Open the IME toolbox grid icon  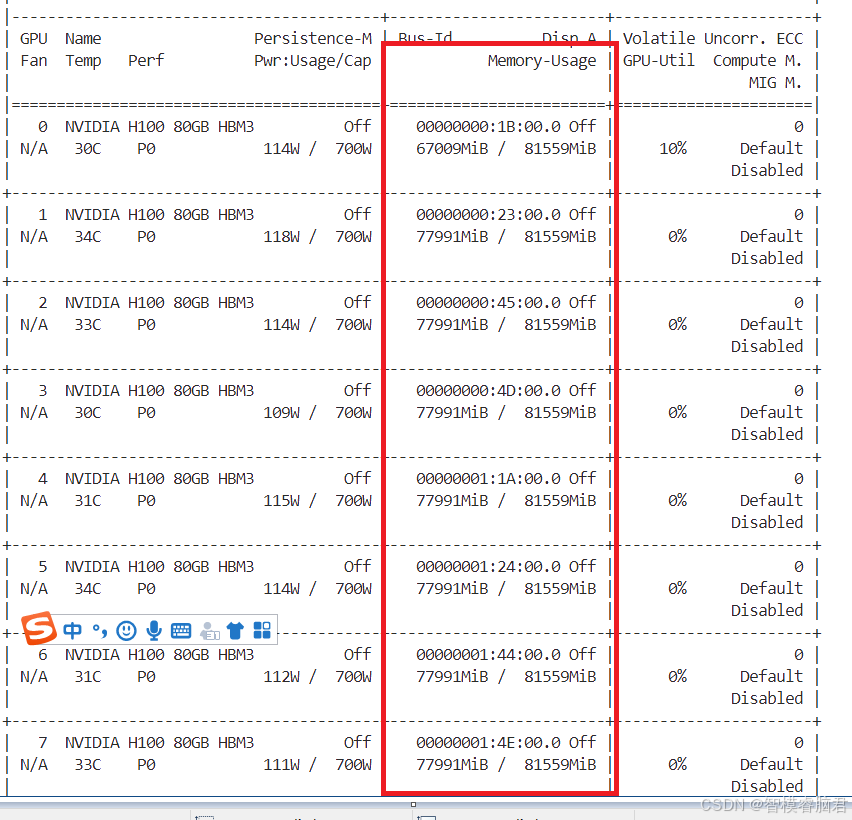[262, 630]
